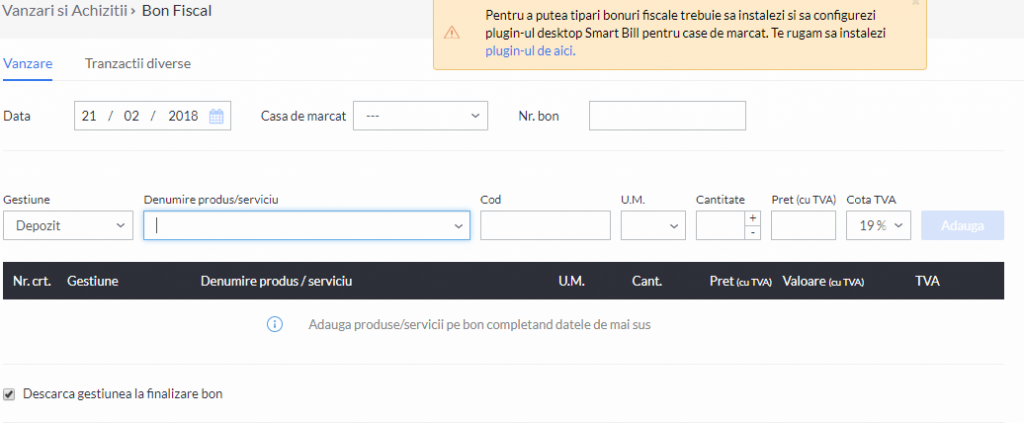Click the year 2018 in date field
1024x423 pixels.
click(183, 117)
